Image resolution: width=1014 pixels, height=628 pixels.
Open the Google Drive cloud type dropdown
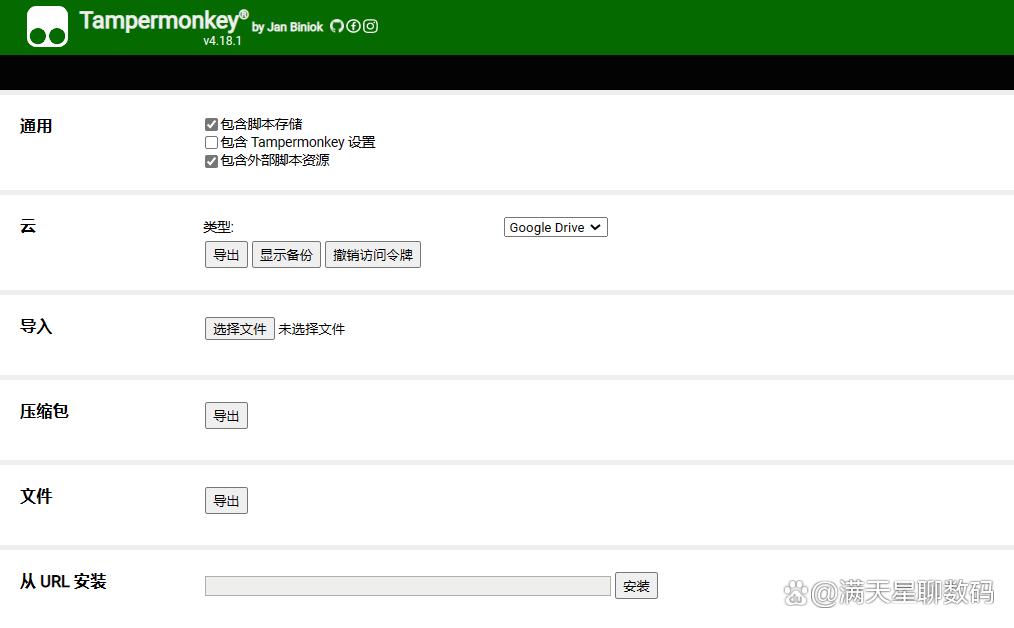[556, 227]
